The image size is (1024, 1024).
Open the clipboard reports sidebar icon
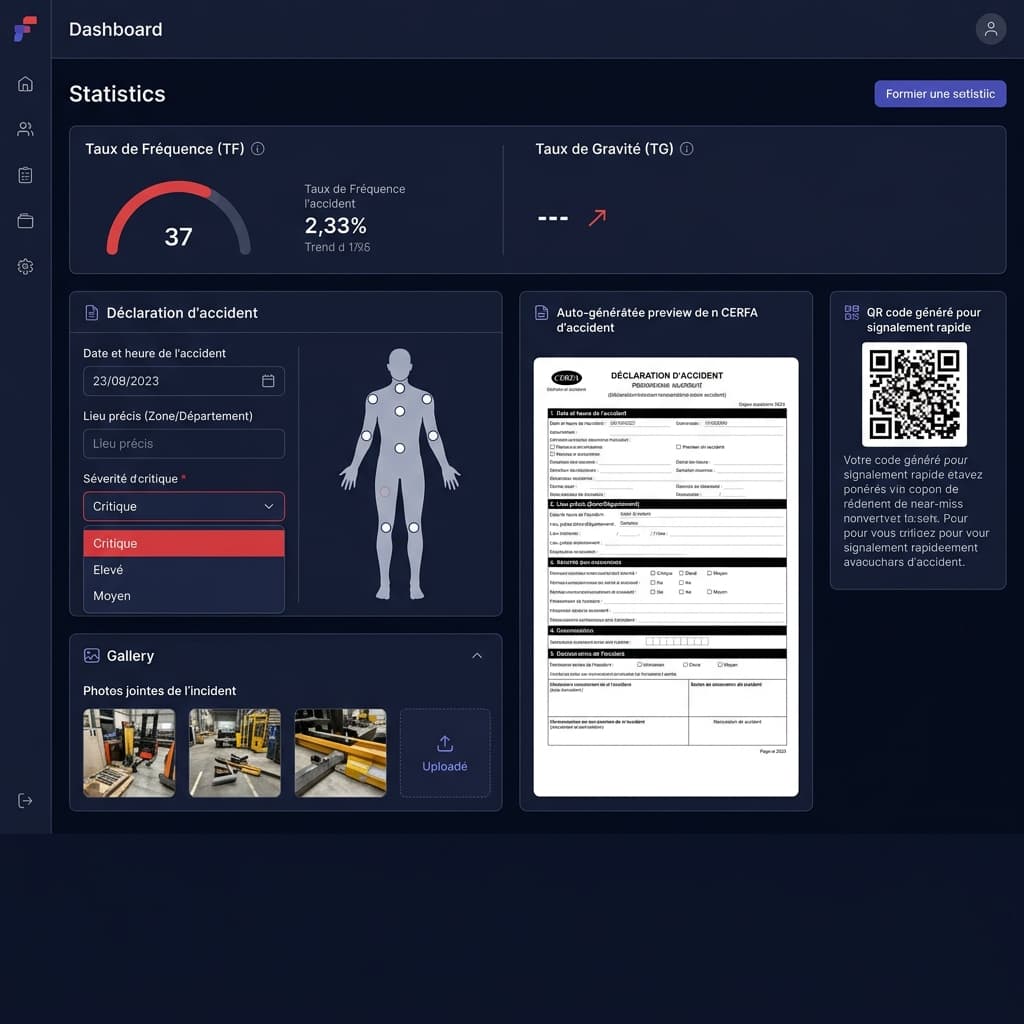(x=25, y=175)
